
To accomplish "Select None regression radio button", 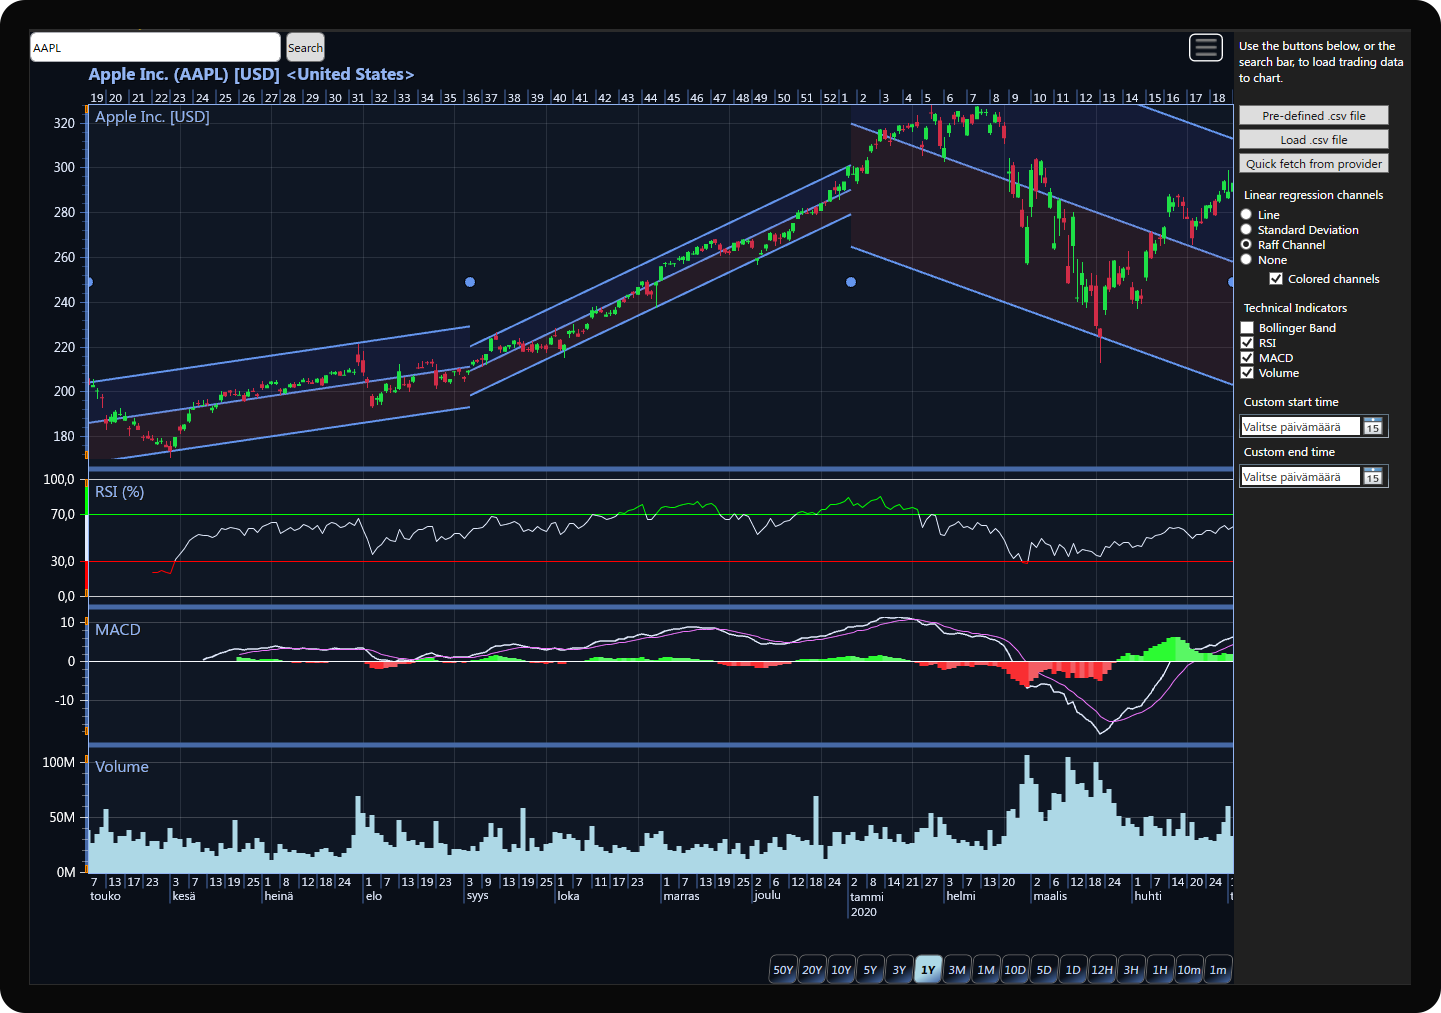I will click(x=1246, y=259).
